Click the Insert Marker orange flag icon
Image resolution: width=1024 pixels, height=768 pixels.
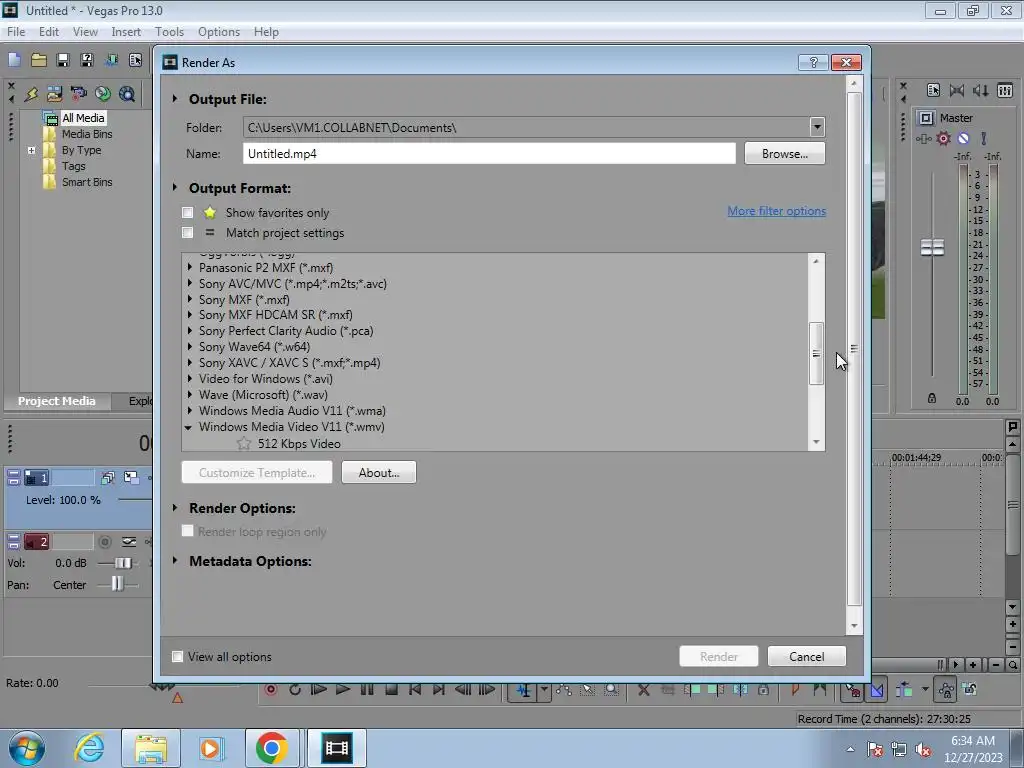tap(795, 690)
